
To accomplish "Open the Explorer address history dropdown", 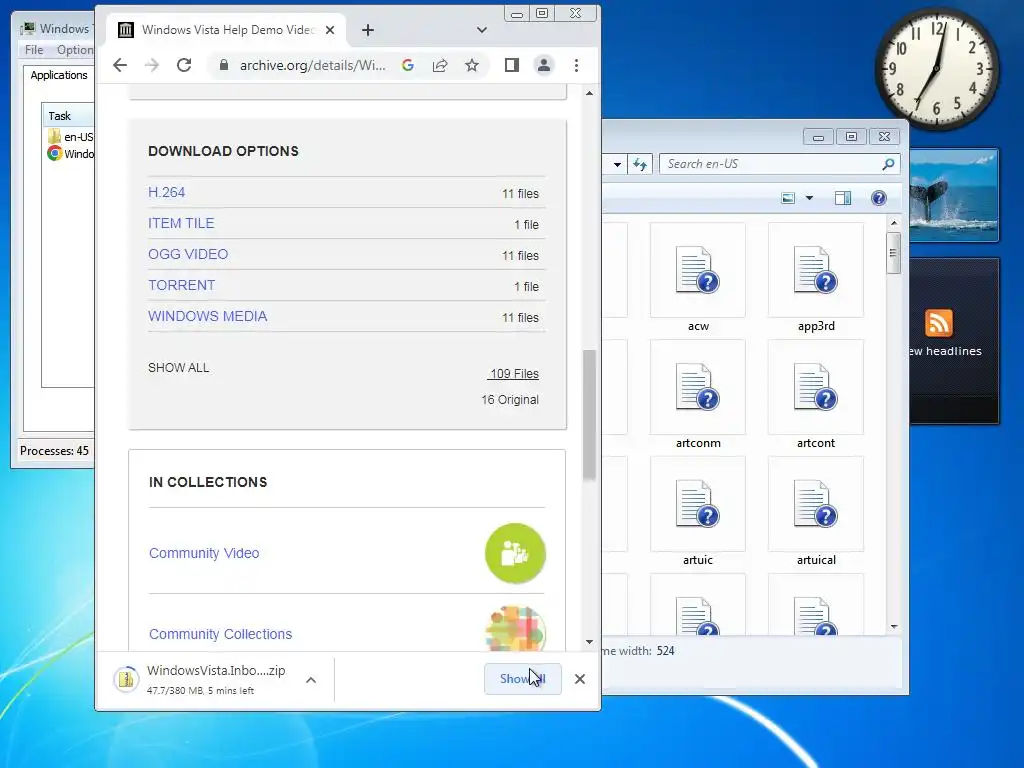I will [617, 164].
